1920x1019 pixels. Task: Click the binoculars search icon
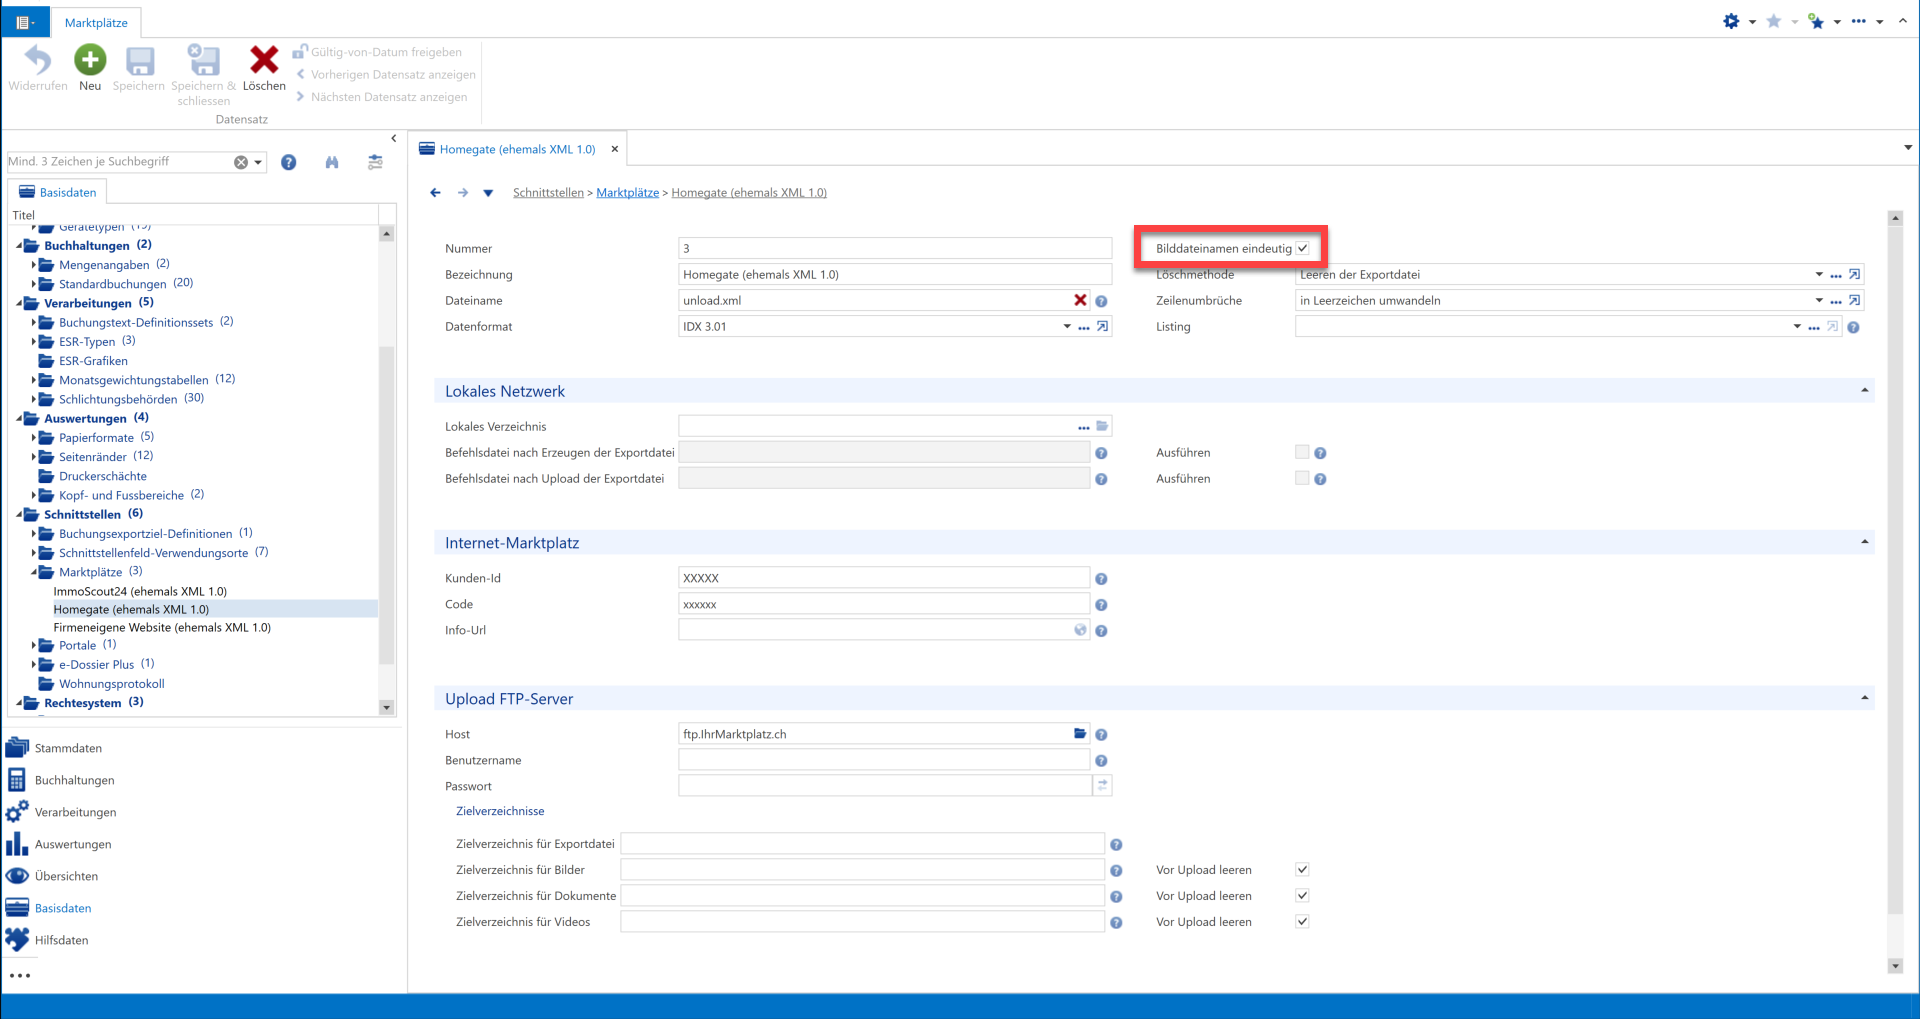point(332,162)
